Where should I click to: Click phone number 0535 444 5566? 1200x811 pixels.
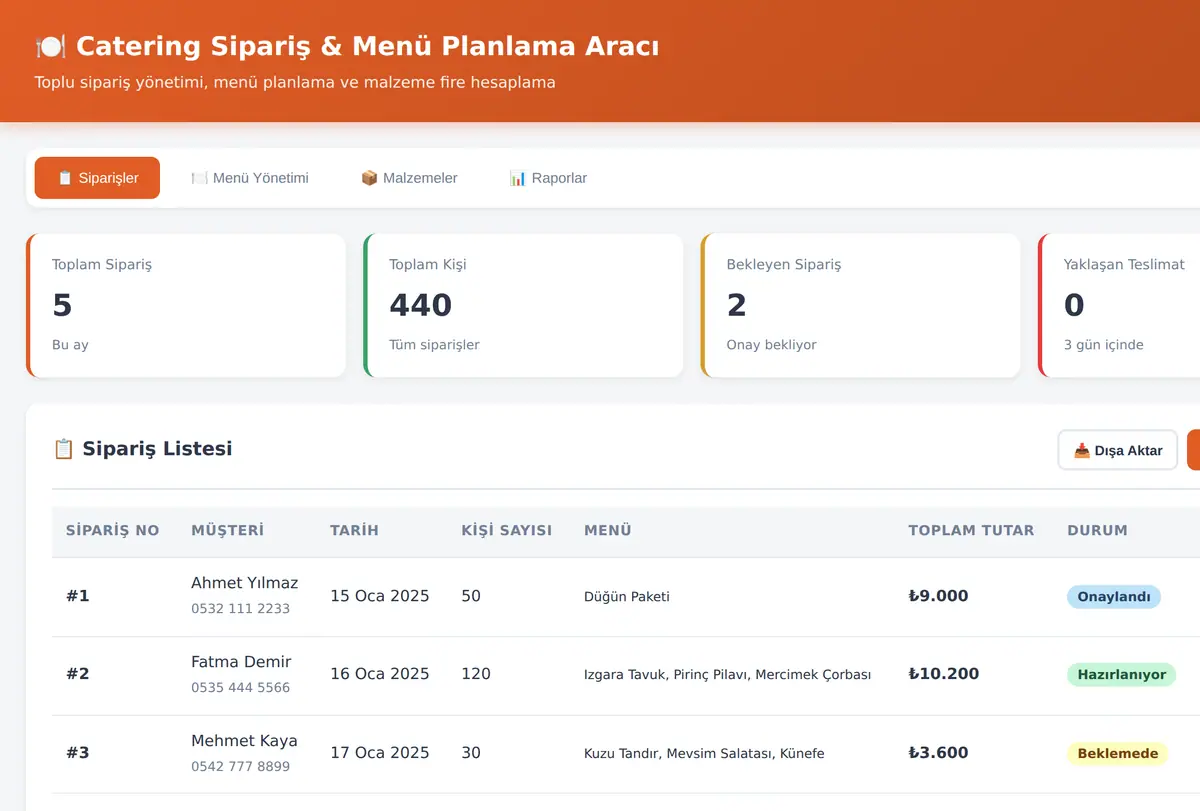240,688
